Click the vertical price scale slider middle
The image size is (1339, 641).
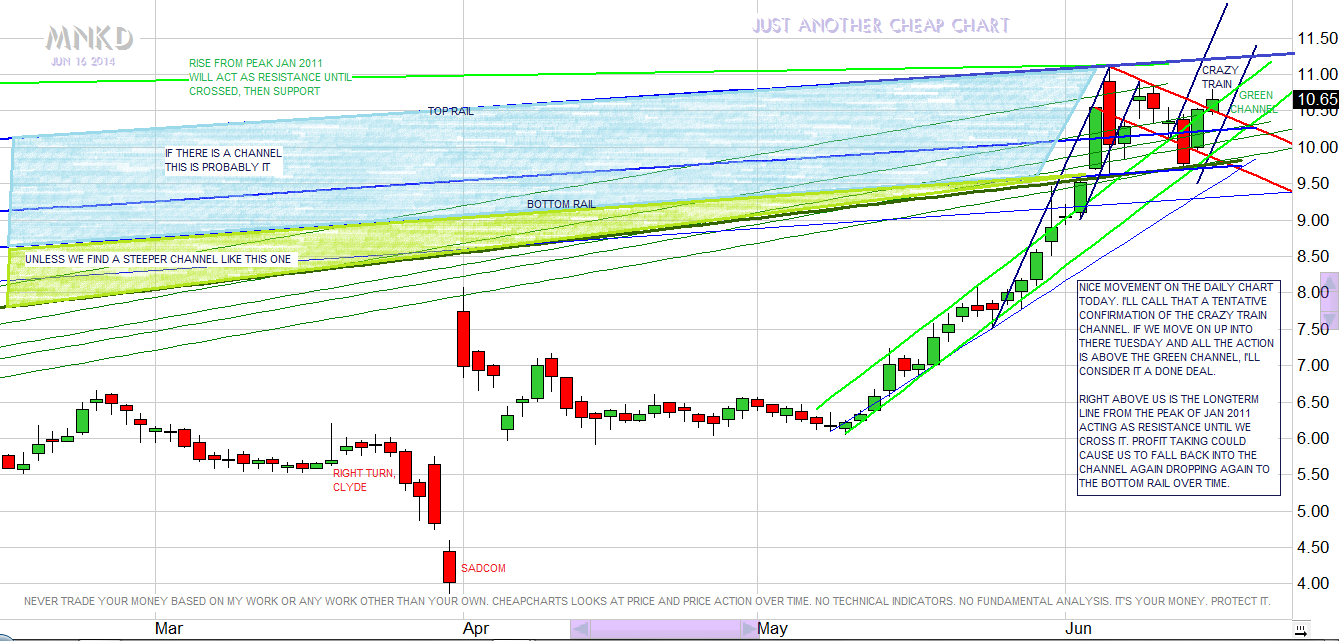(x=1330, y=300)
